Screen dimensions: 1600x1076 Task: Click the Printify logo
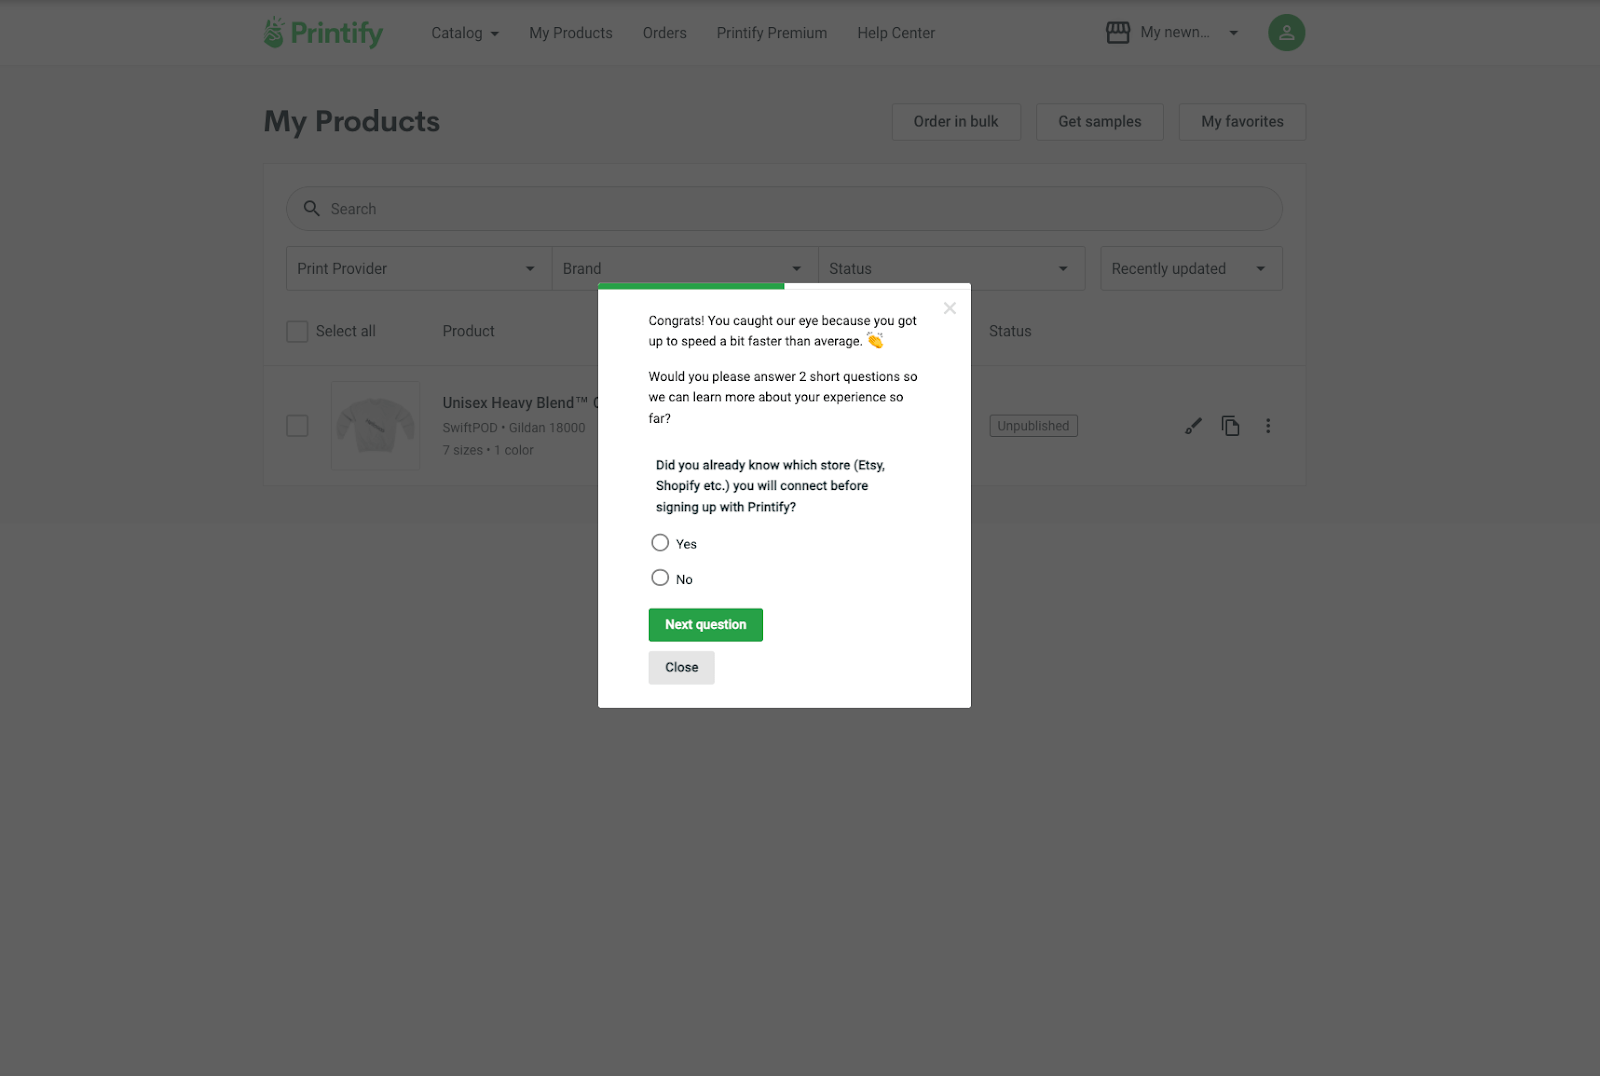click(x=323, y=33)
